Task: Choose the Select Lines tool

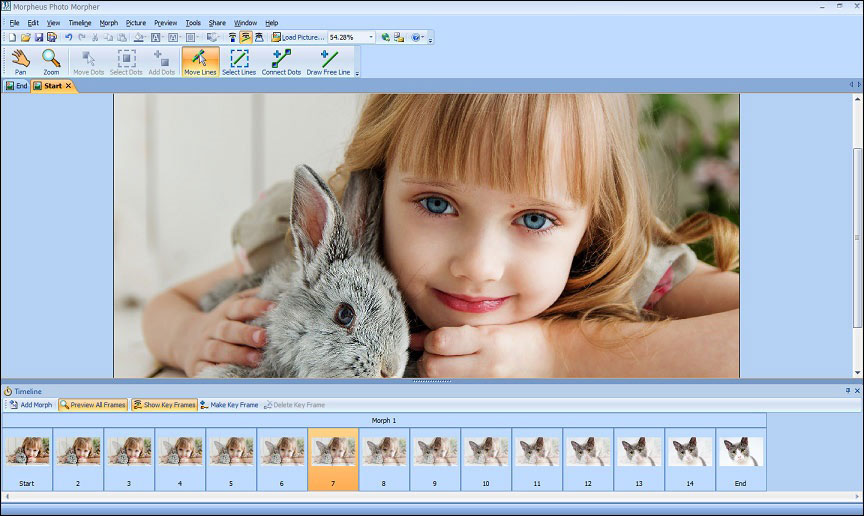Action: (x=239, y=61)
